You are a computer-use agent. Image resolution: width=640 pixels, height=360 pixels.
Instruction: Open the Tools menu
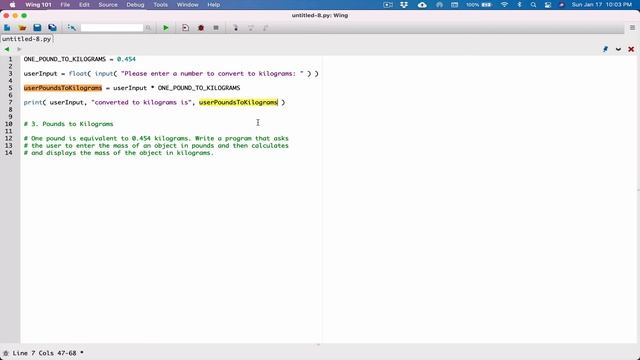click(160, 5)
